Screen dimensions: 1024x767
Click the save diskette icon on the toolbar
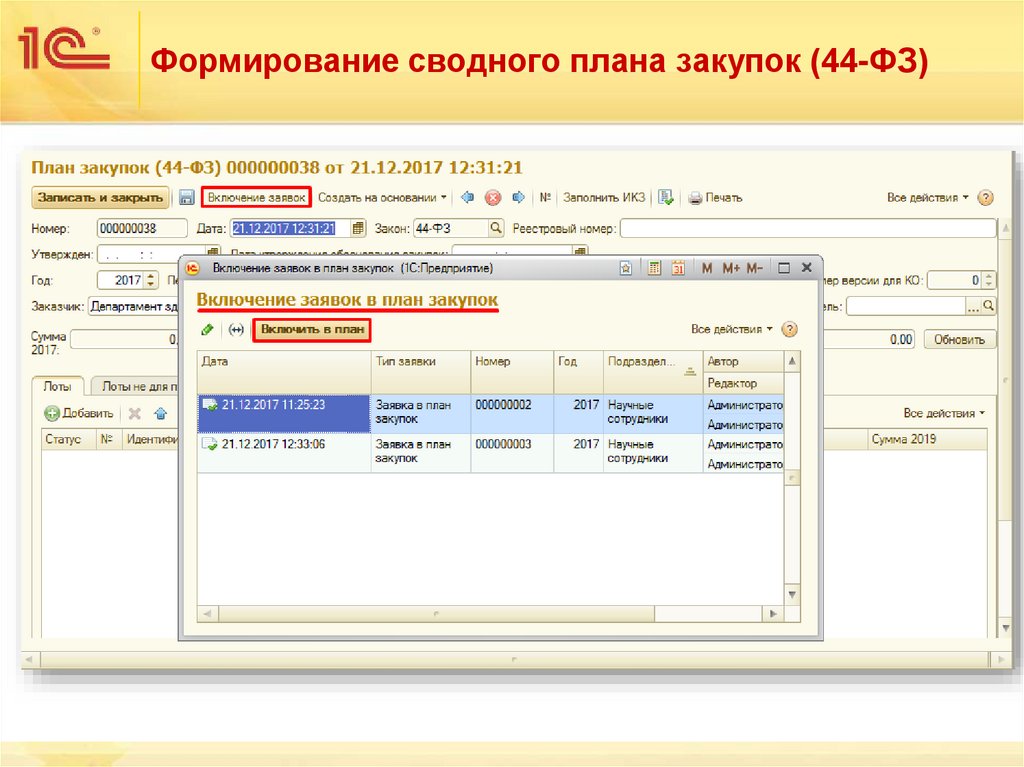click(187, 199)
